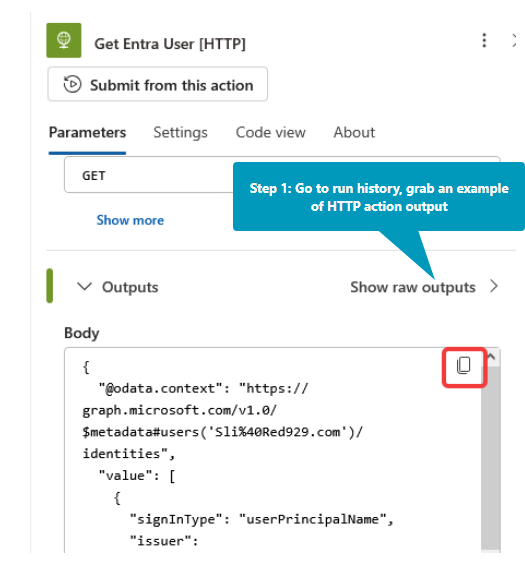Copy the Body output to clipboard
The width and height of the screenshot is (525, 570).
(464, 366)
